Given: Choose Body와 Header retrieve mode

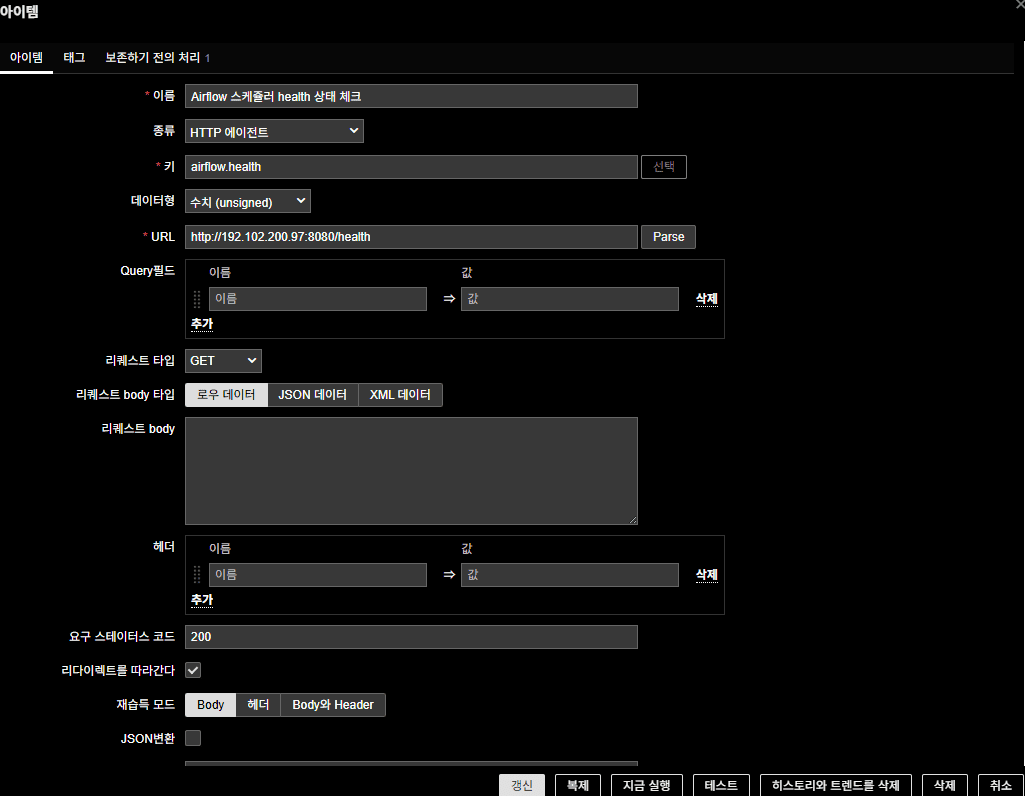Looking at the screenshot, I should coord(333,705).
